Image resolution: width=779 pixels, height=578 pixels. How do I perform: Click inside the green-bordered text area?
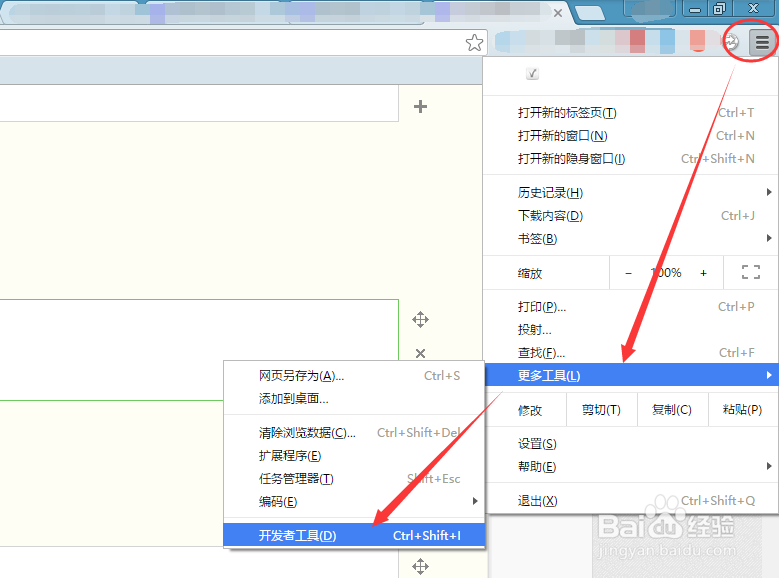coord(199,349)
